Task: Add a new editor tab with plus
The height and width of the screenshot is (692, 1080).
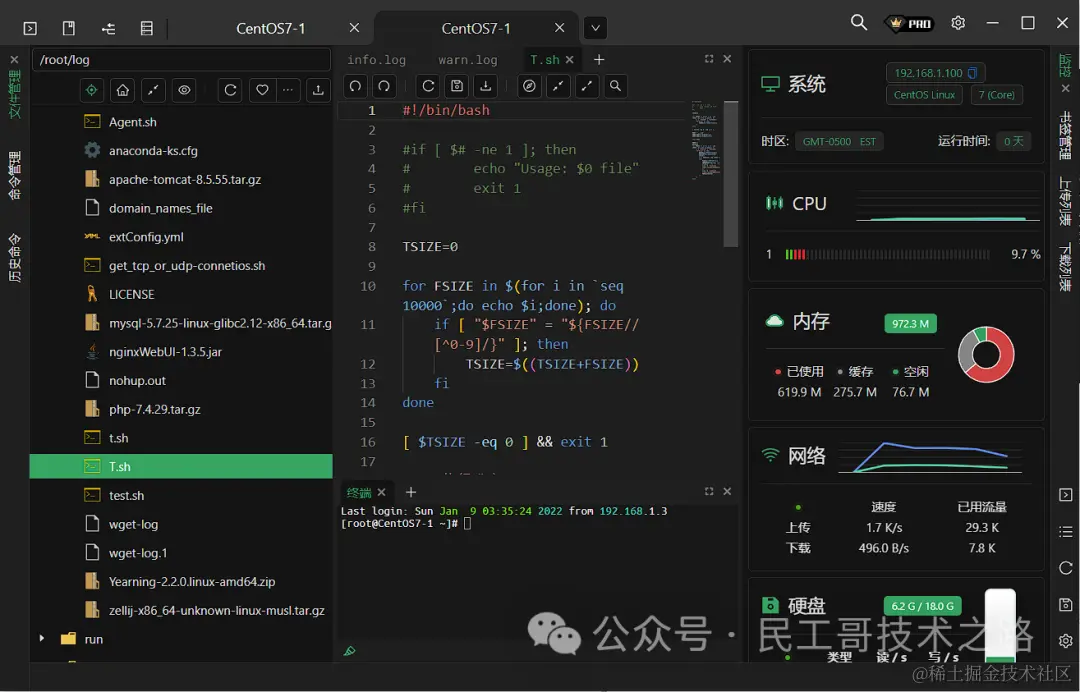Action: (599, 60)
